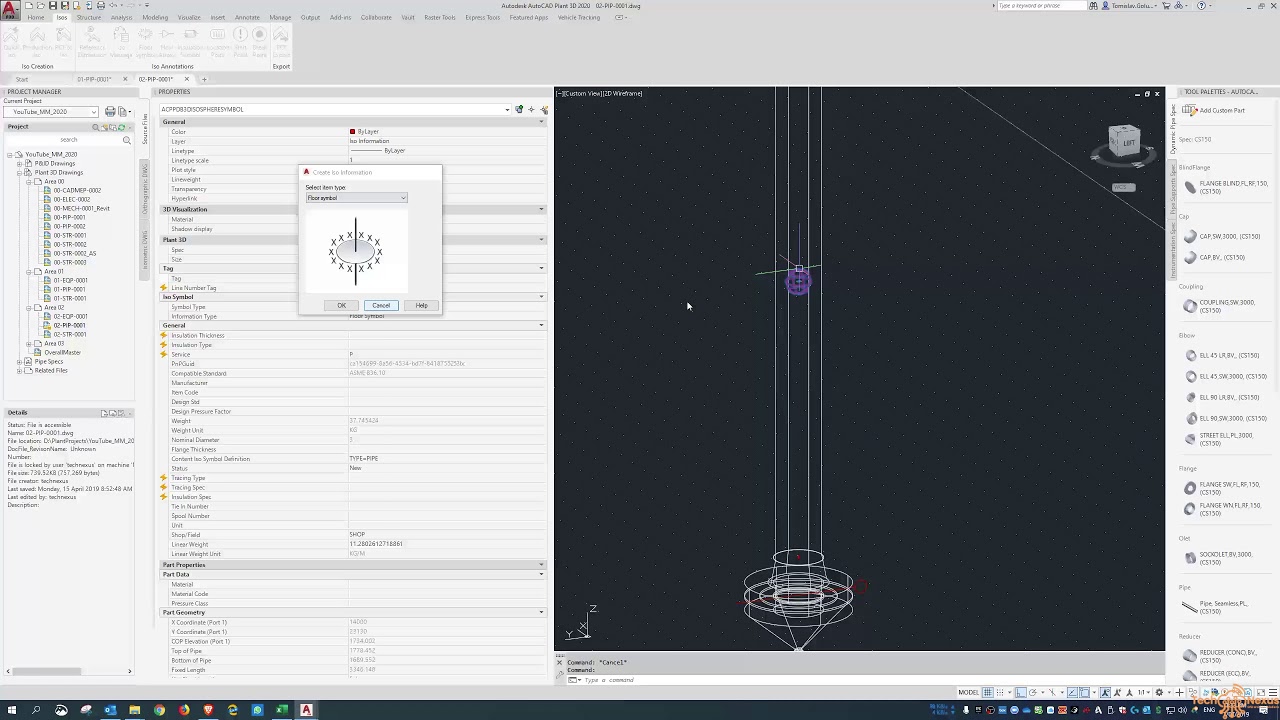Viewport: 1280px width, 720px height.
Task: Collapse the Part Properties section
Action: [x=541, y=565]
